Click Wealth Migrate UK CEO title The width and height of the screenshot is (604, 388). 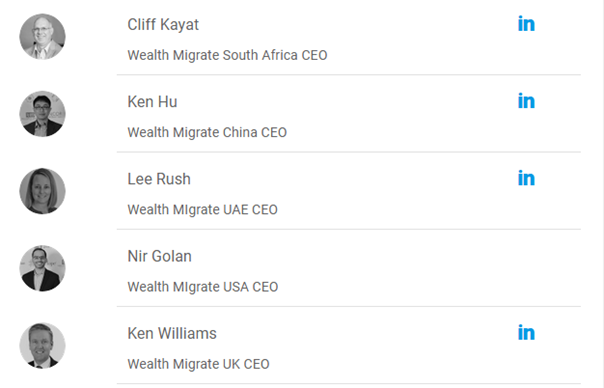pyautogui.click(x=198, y=364)
